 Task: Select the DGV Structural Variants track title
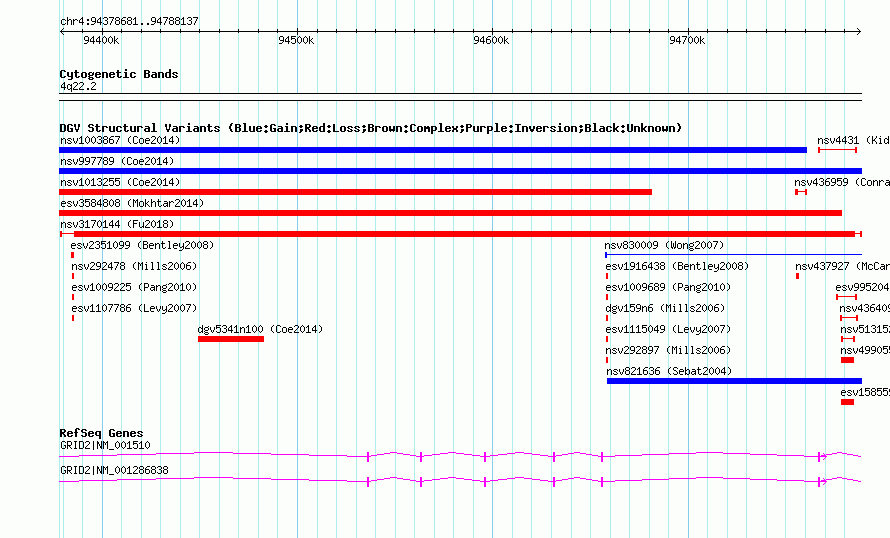click(x=371, y=128)
